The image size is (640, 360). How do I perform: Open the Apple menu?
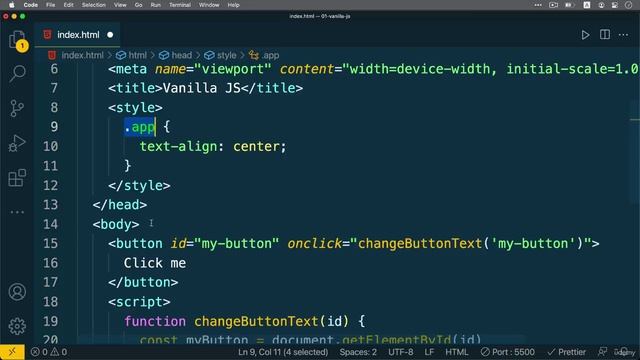tap(11, 5)
